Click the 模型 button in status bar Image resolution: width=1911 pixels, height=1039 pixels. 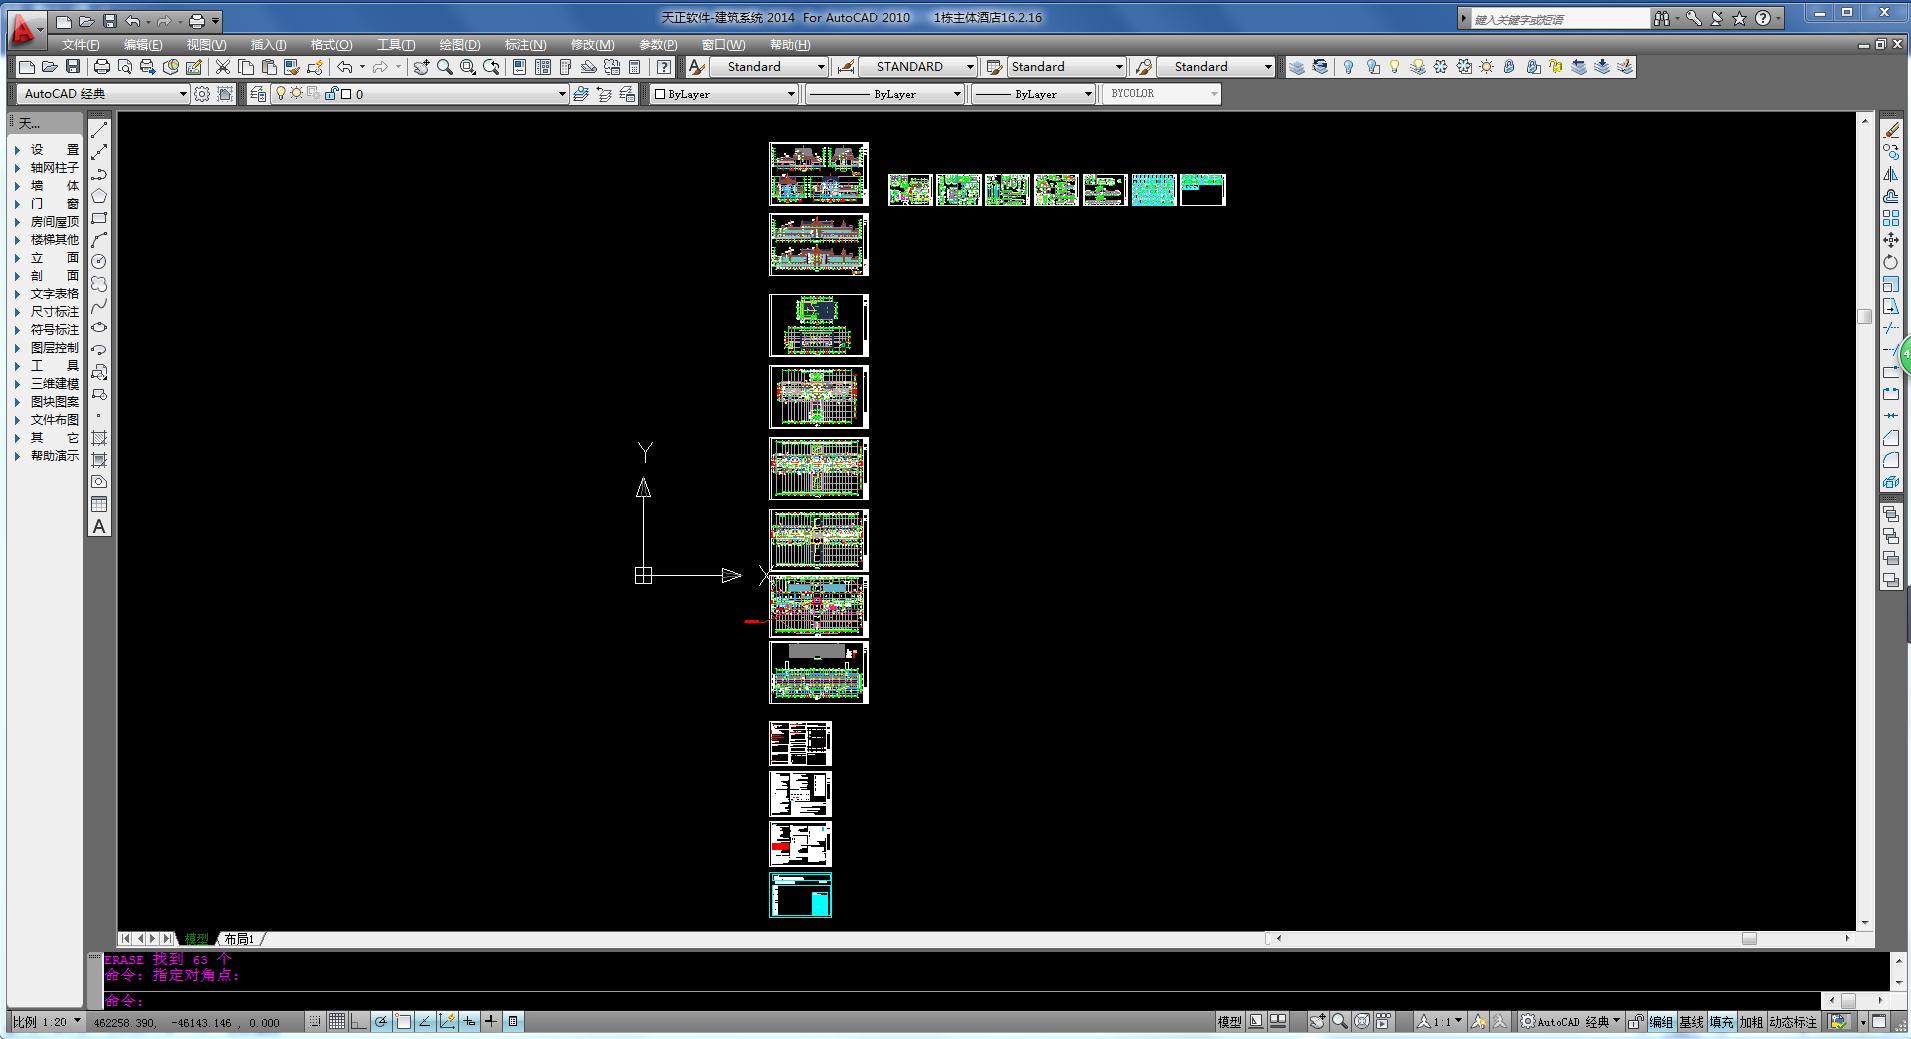(1229, 1022)
